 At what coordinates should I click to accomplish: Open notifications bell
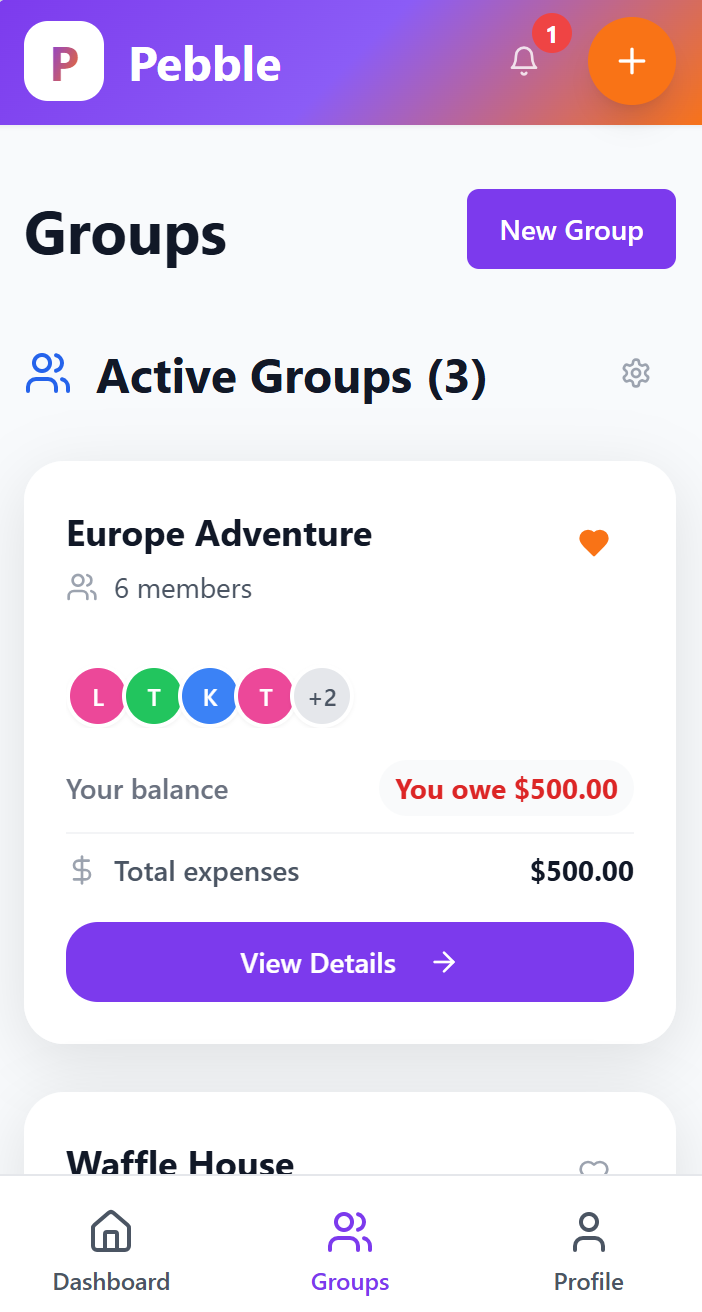(524, 61)
